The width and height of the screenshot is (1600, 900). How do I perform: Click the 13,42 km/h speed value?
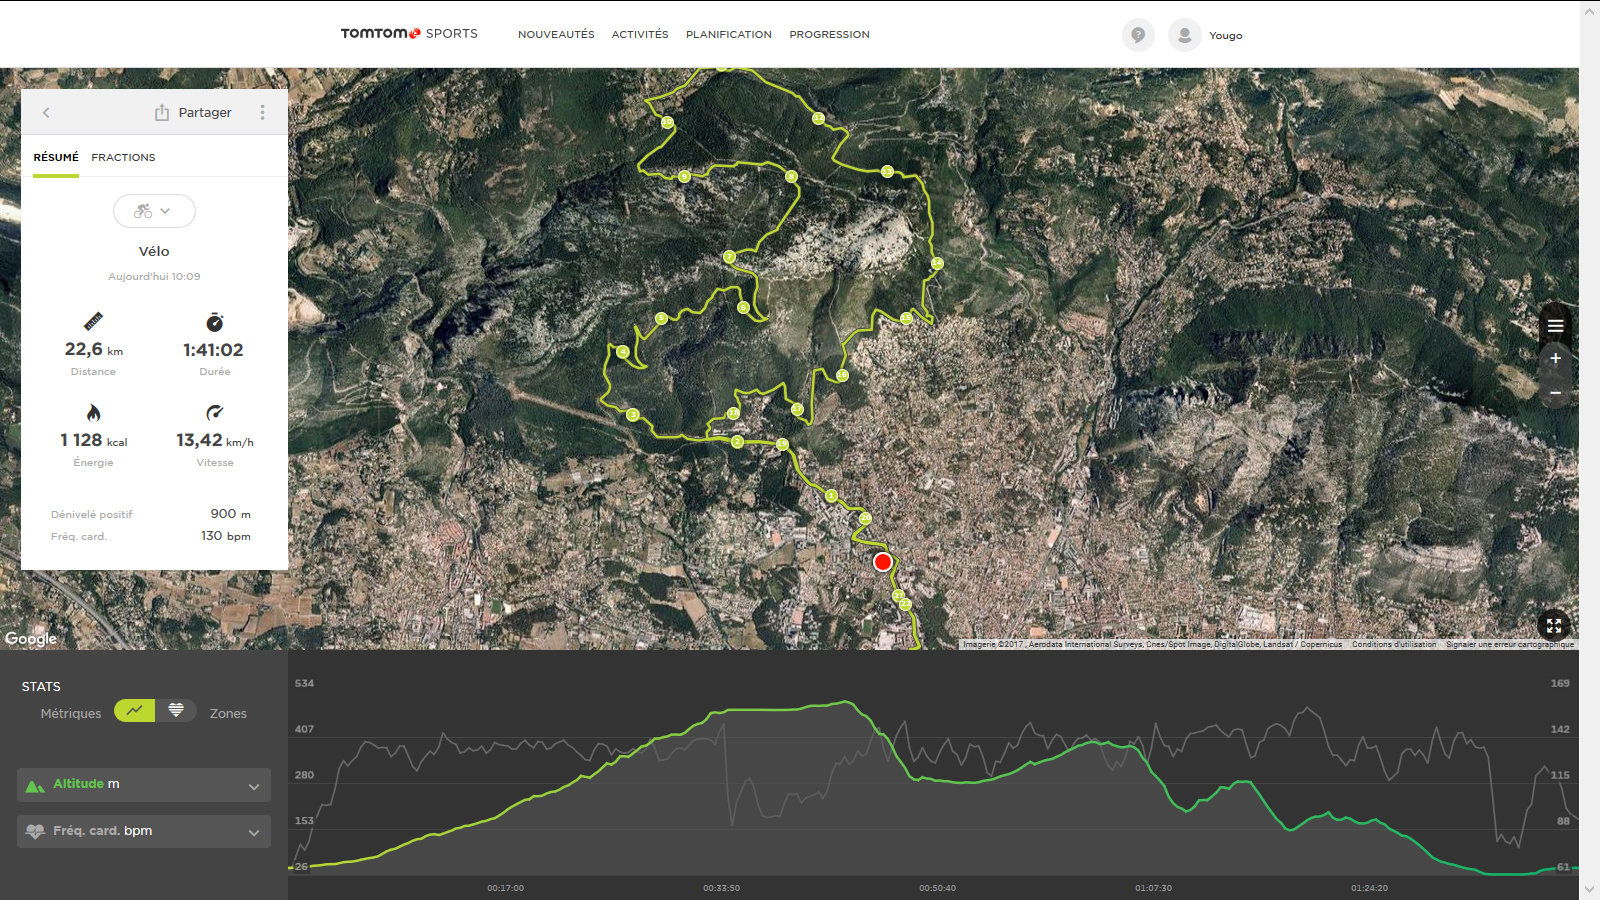click(x=215, y=440)
